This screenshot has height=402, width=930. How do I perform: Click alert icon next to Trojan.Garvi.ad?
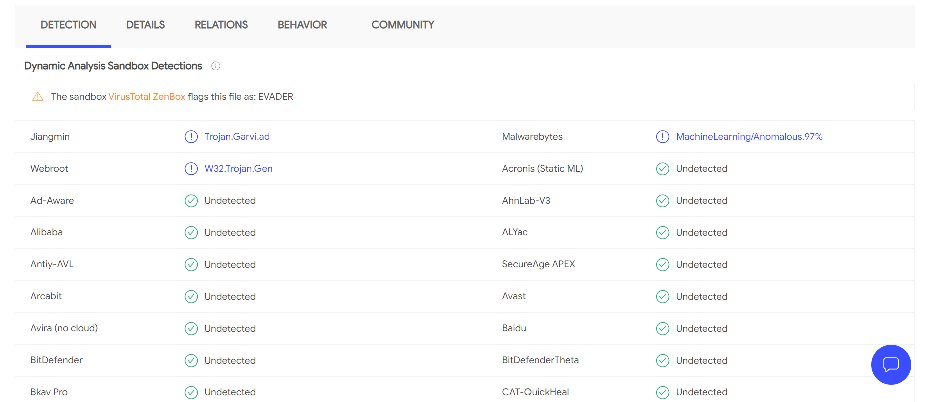[x=191, y=136]
